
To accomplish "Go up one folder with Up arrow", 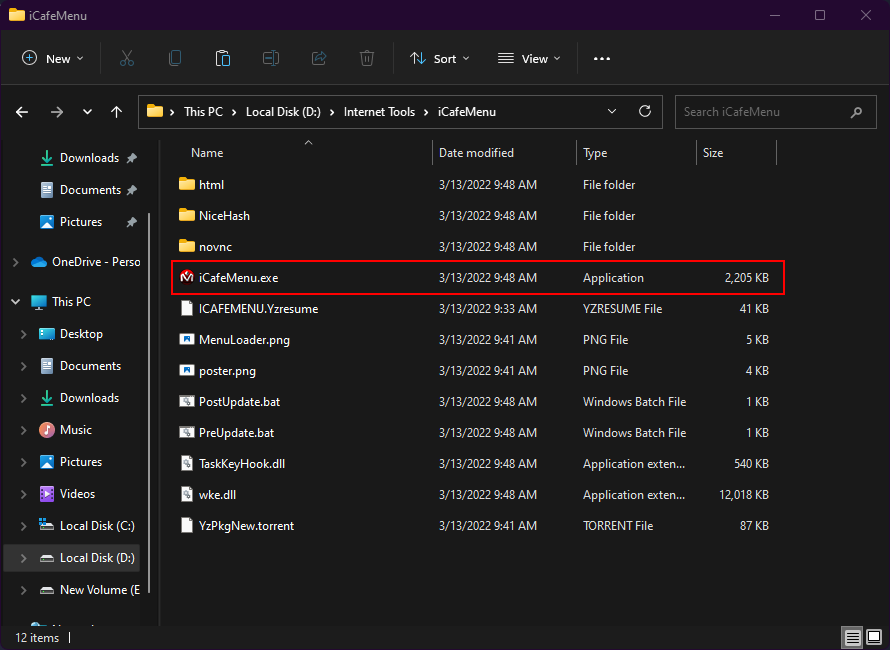I will (117, 112).
